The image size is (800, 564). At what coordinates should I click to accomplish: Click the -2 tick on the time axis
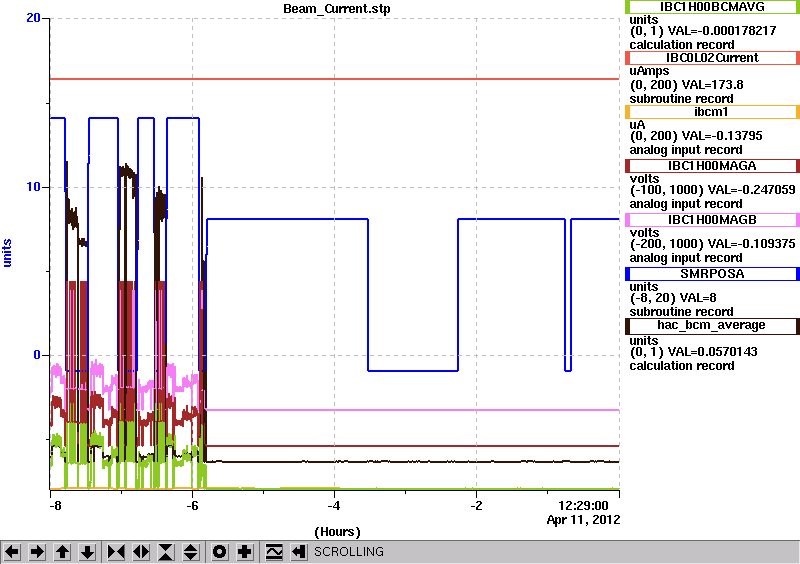click(476, 506)
